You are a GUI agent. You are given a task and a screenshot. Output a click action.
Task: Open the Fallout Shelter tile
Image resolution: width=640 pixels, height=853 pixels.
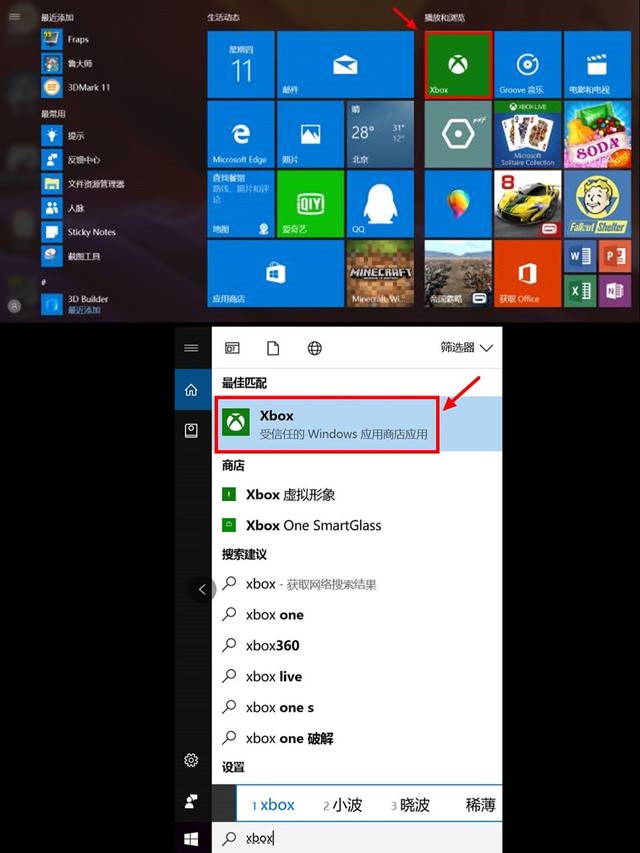pos(597,203)
